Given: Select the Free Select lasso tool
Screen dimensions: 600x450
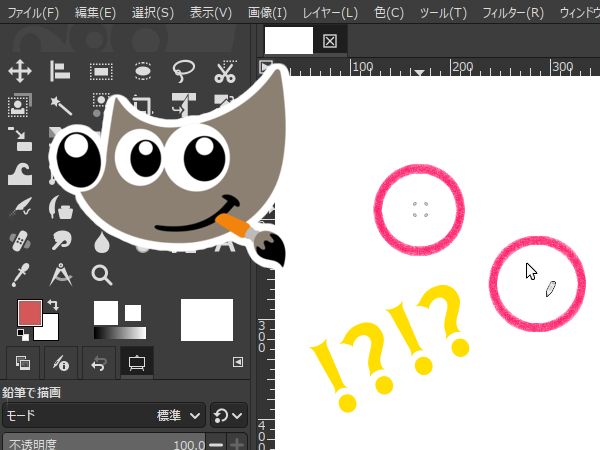Looking at the screenshot, I should (x=184, y=71).
